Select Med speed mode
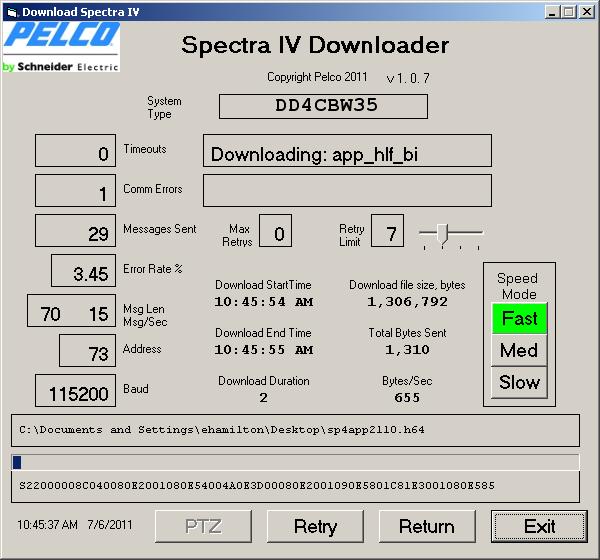Image resolution: width=600 pixels, height=560 pixels. (519, 350)
